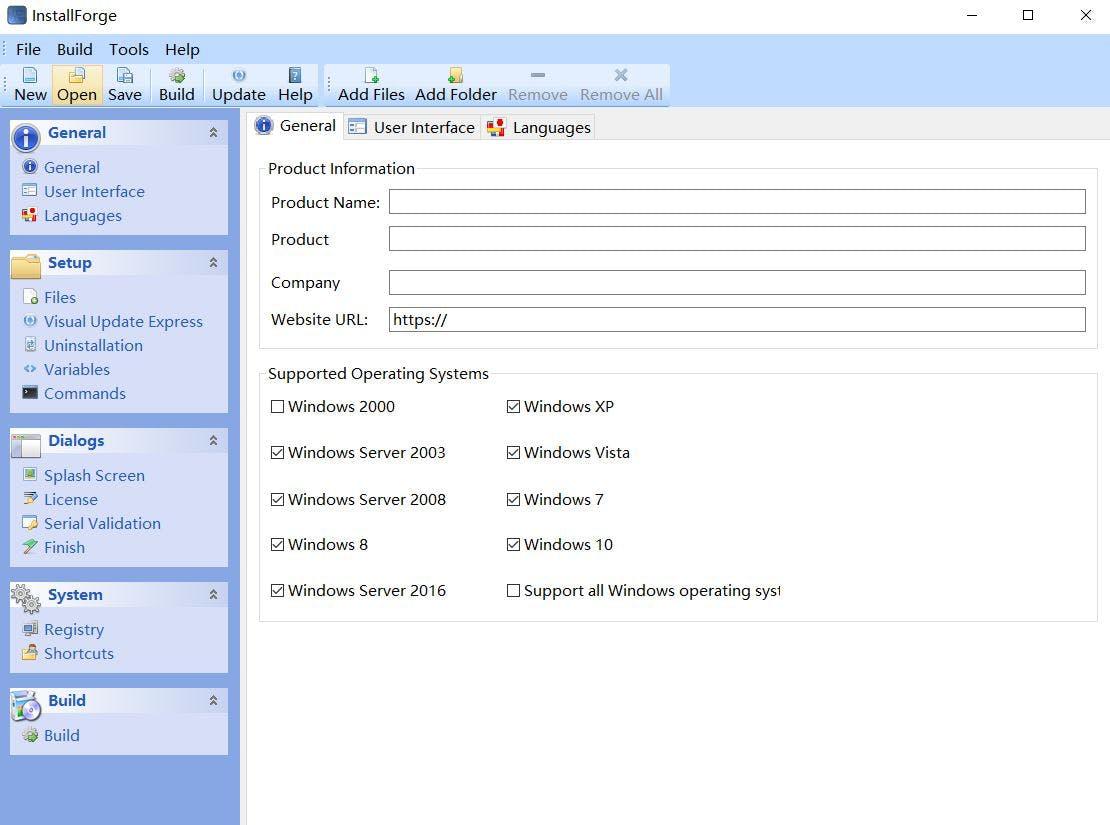
Task: Toggle the Windows 8 checkbox
Action: tap(278, 545)
